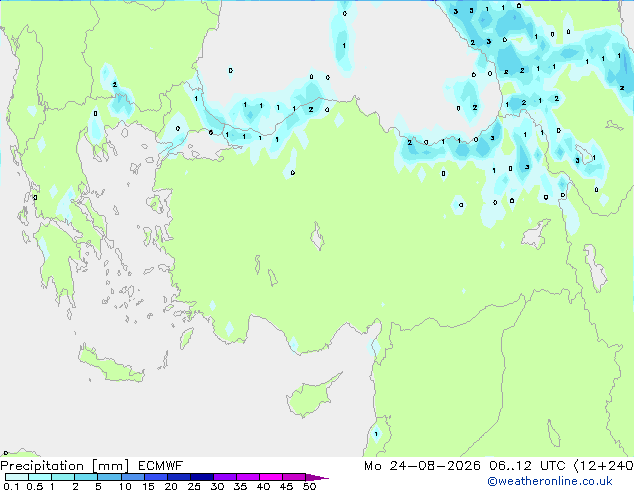Select the legend swatch between 0.5 and 1
Image resolution: width=634 pixels, height=490 pixels.
[x=40, y=477]
